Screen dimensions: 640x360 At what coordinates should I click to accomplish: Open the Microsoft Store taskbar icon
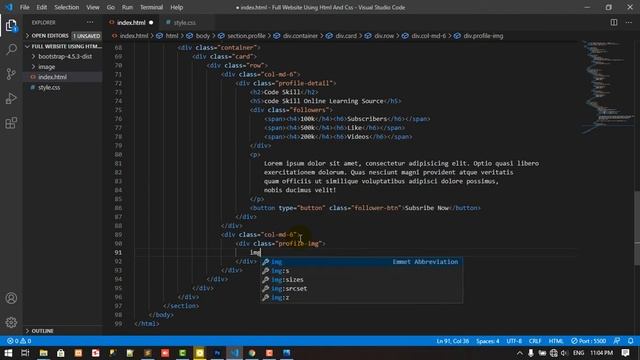click(x=60, y=353)
